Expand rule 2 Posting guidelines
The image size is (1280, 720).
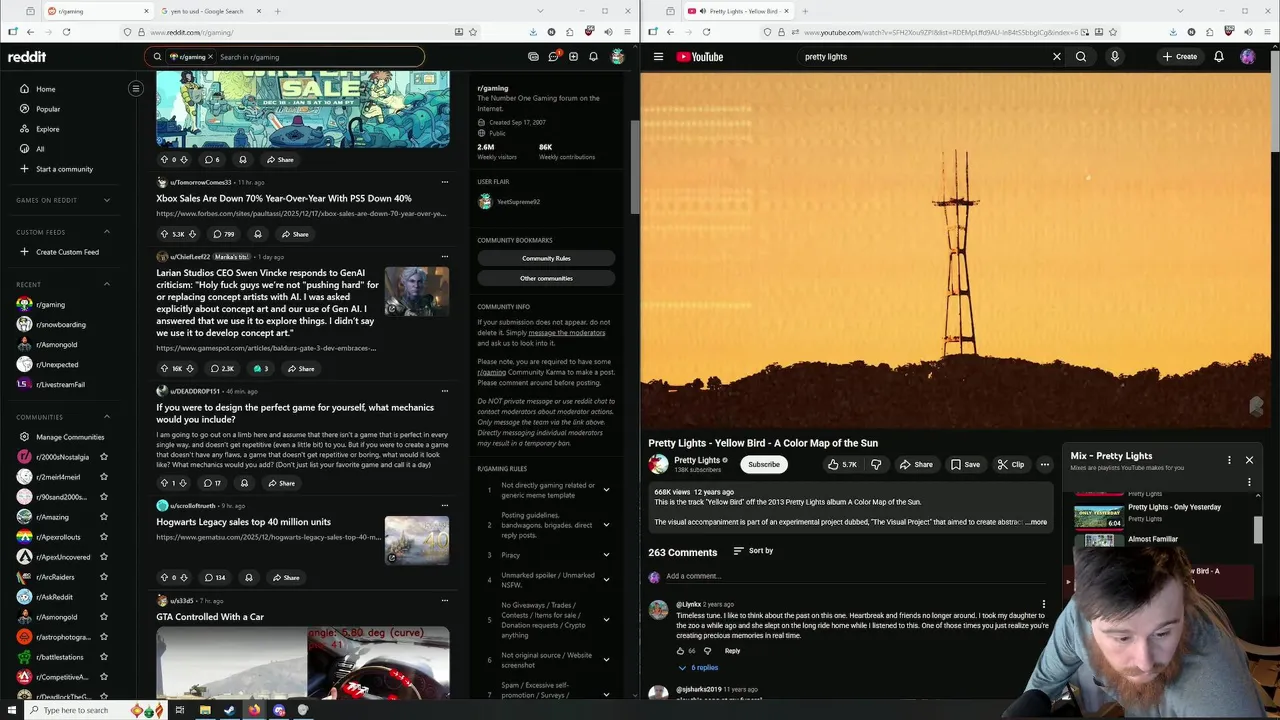tap(606, 525)
